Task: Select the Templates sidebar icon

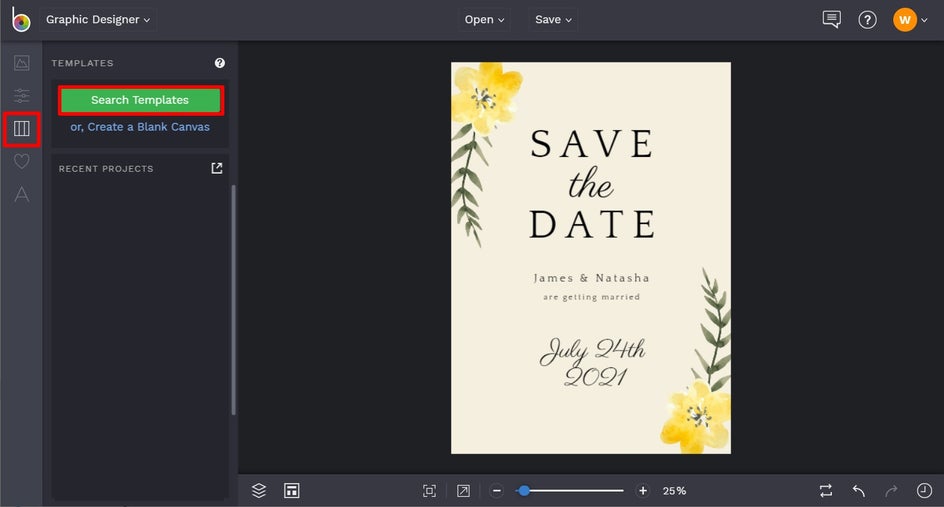Action: coord(21,129)
